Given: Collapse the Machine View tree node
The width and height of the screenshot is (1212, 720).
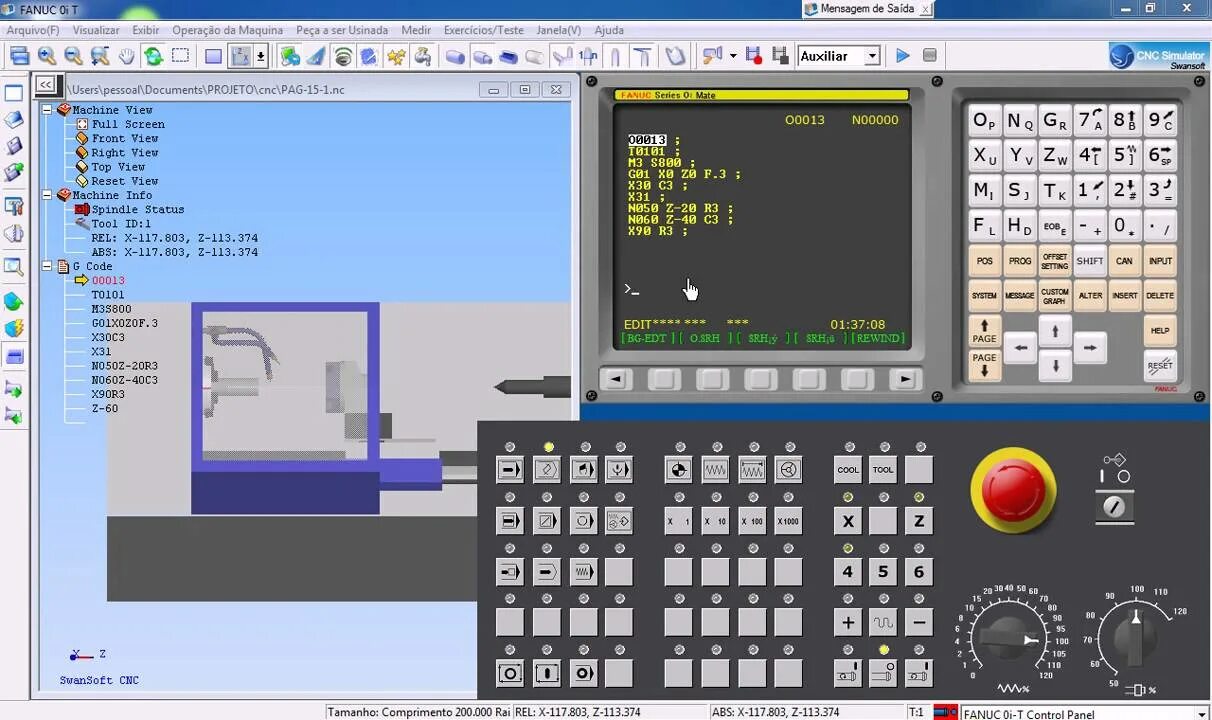Looking at the screenshot, I should tap(47, 110).
